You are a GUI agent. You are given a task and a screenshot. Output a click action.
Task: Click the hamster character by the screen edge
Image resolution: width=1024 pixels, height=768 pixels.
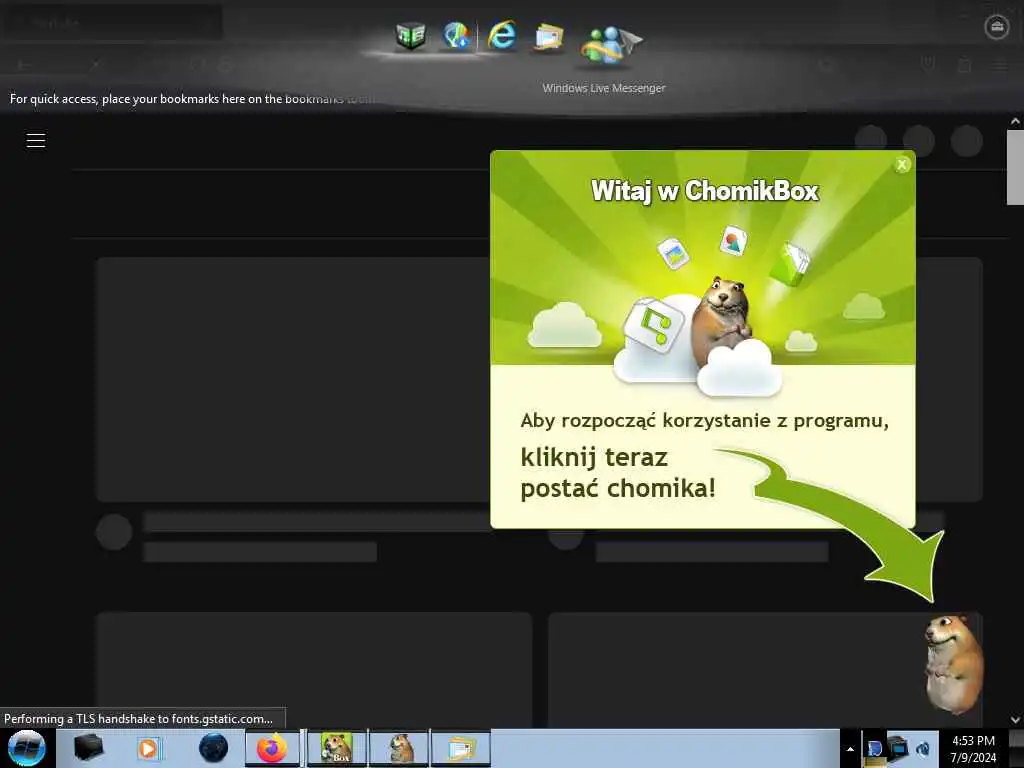(x=953, y=664)
